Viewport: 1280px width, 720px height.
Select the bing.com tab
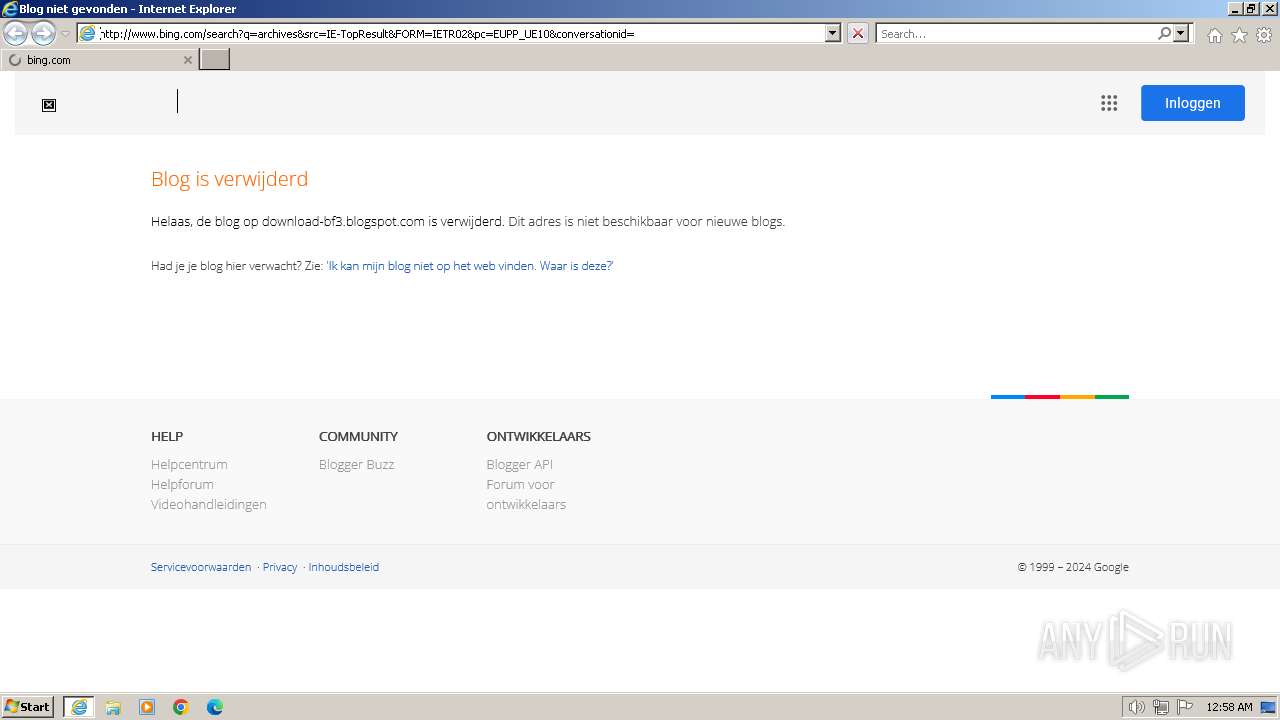click(x=99, y=60)
